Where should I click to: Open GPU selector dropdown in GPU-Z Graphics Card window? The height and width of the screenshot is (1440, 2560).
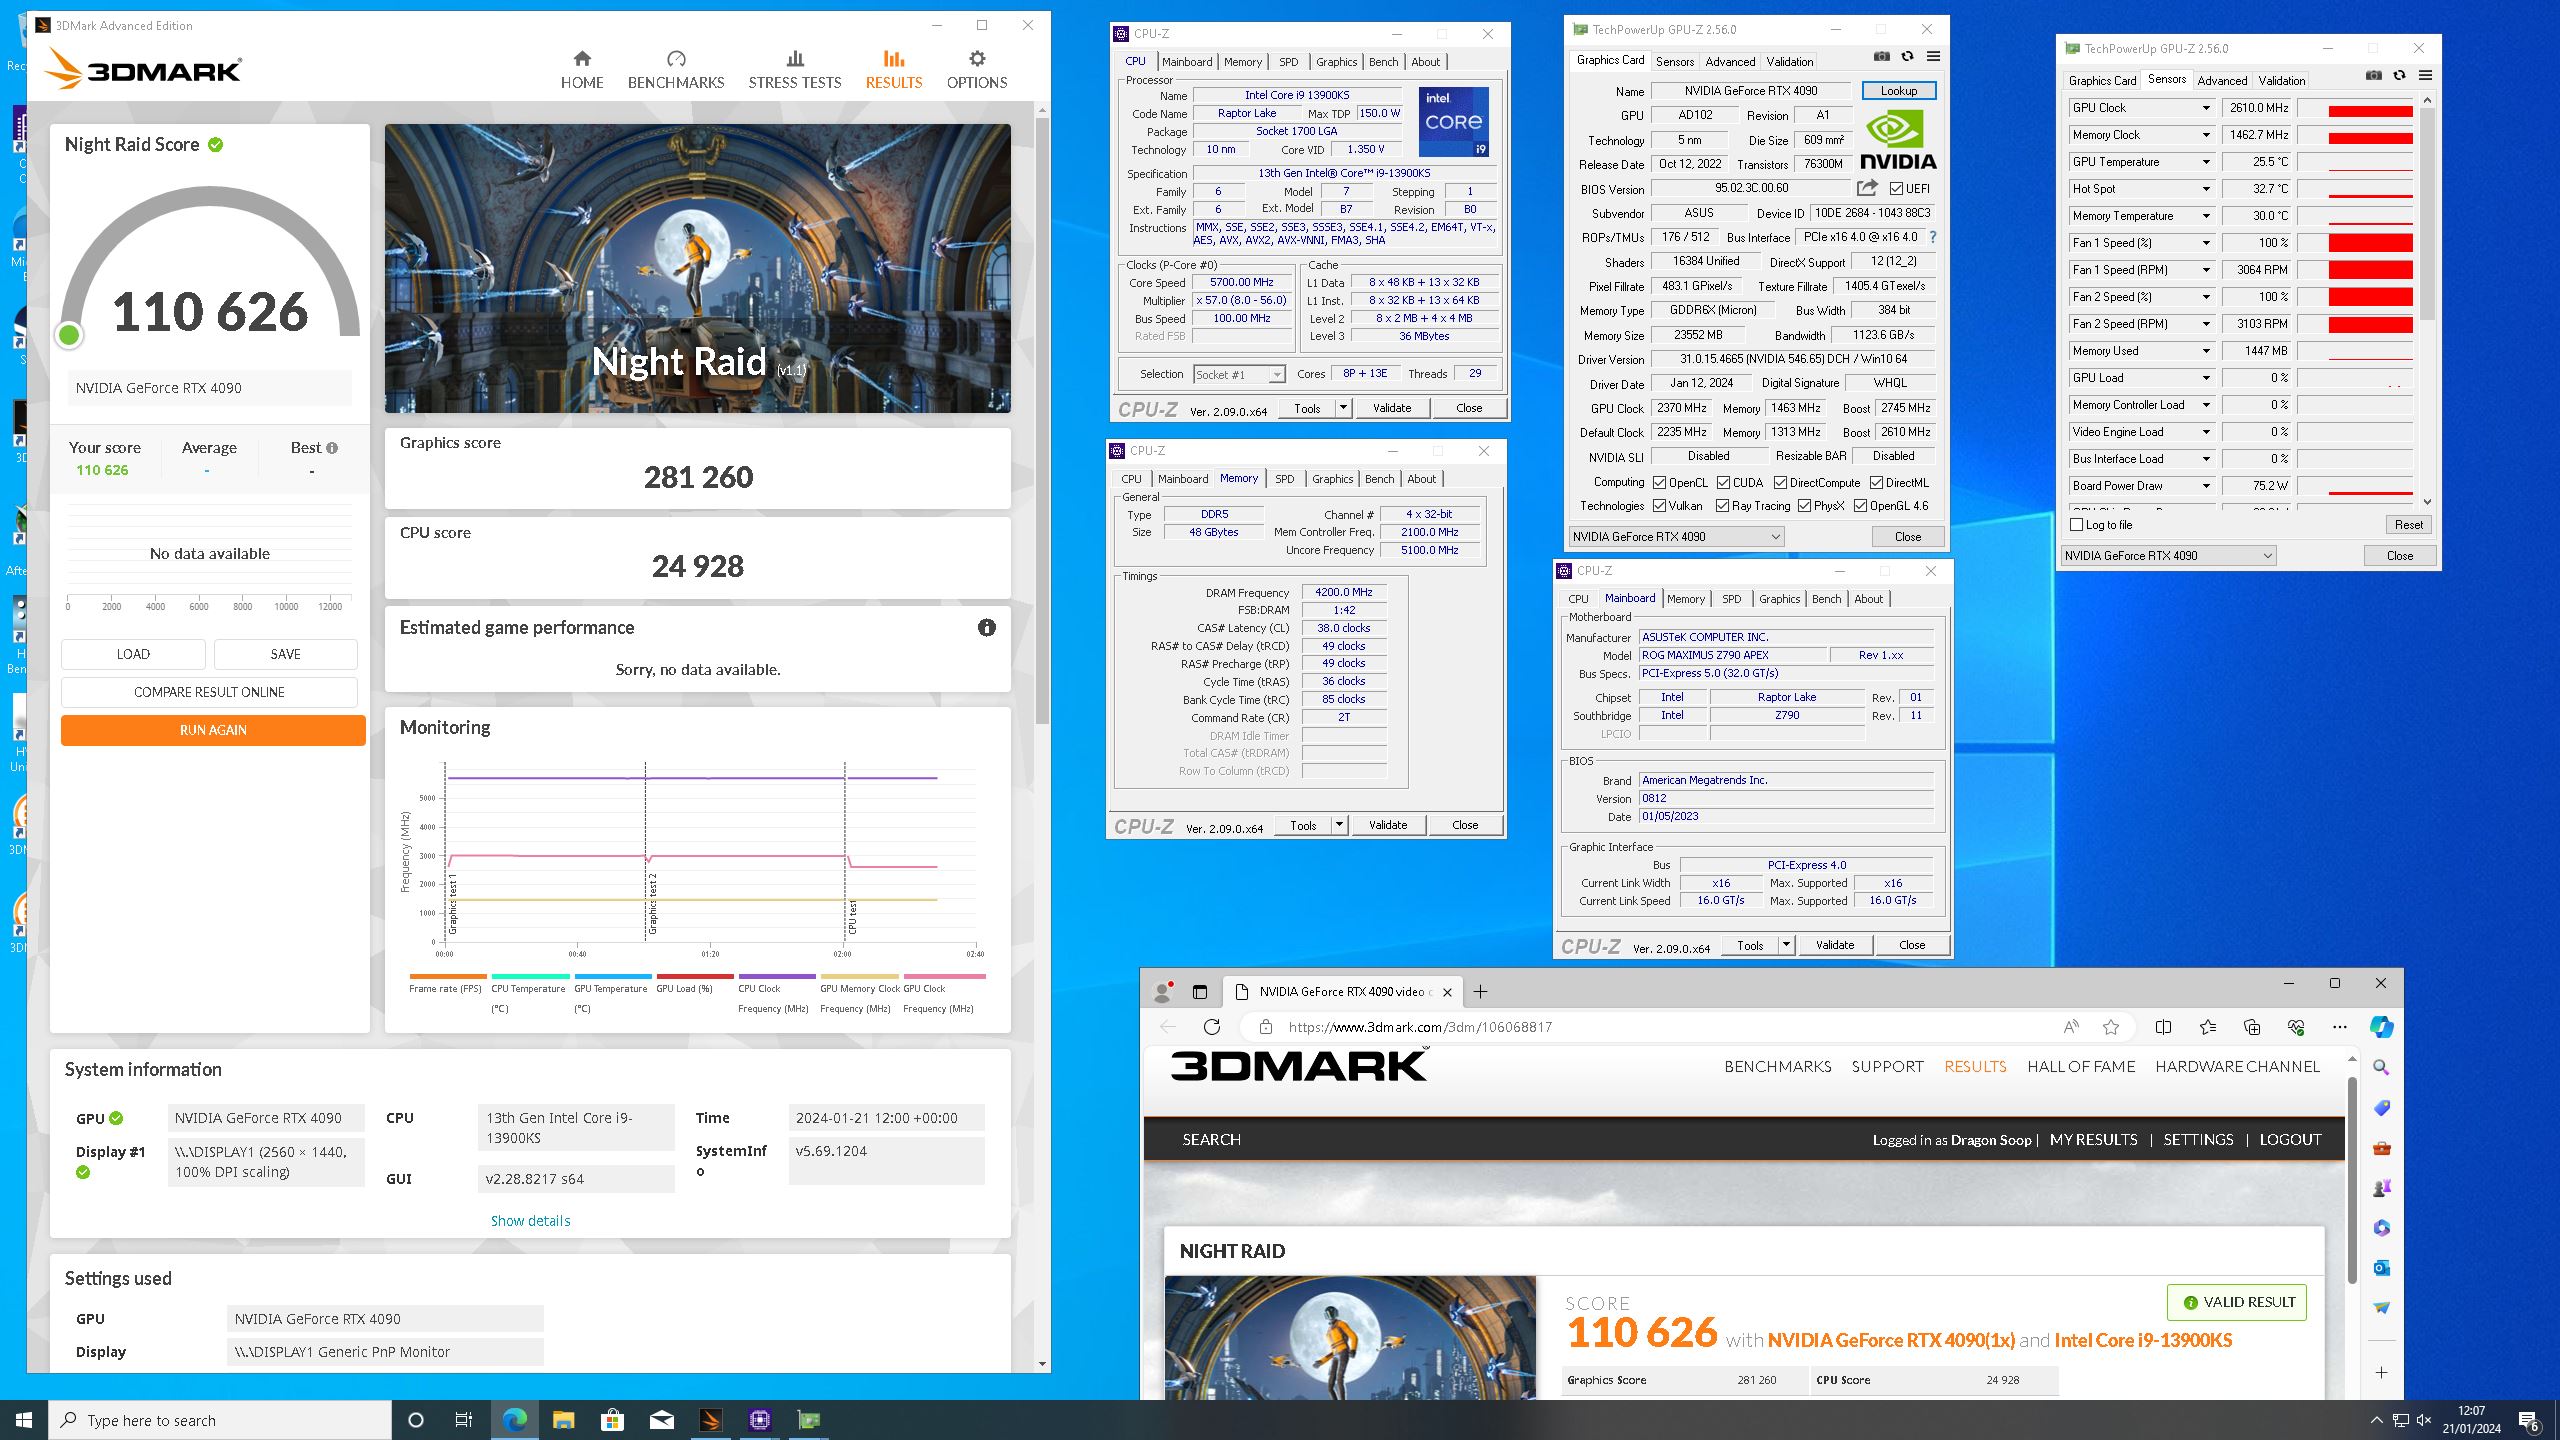pyautogui.click(x=1675, y=537)
